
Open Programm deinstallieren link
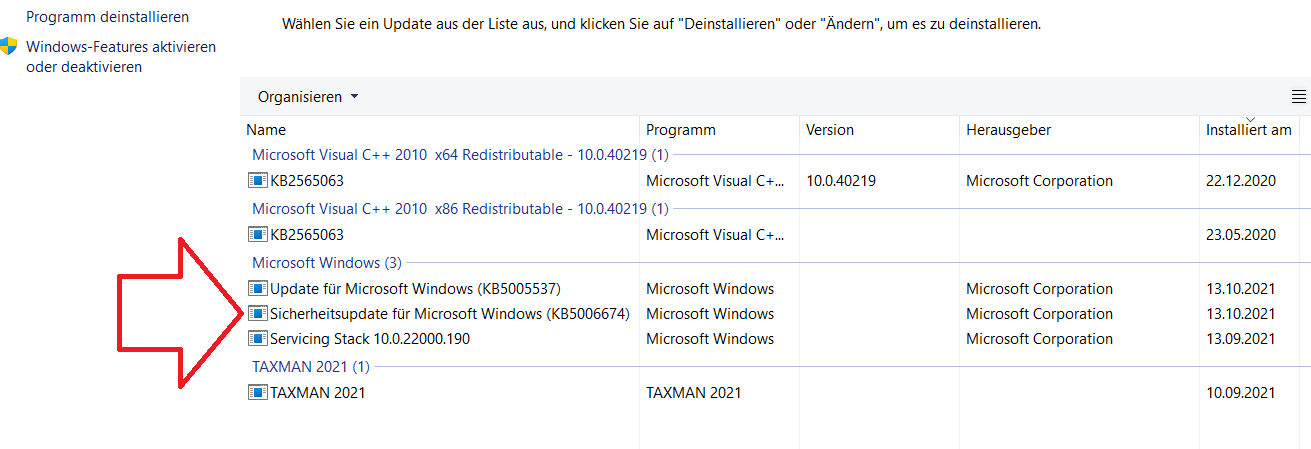point(107,17)
